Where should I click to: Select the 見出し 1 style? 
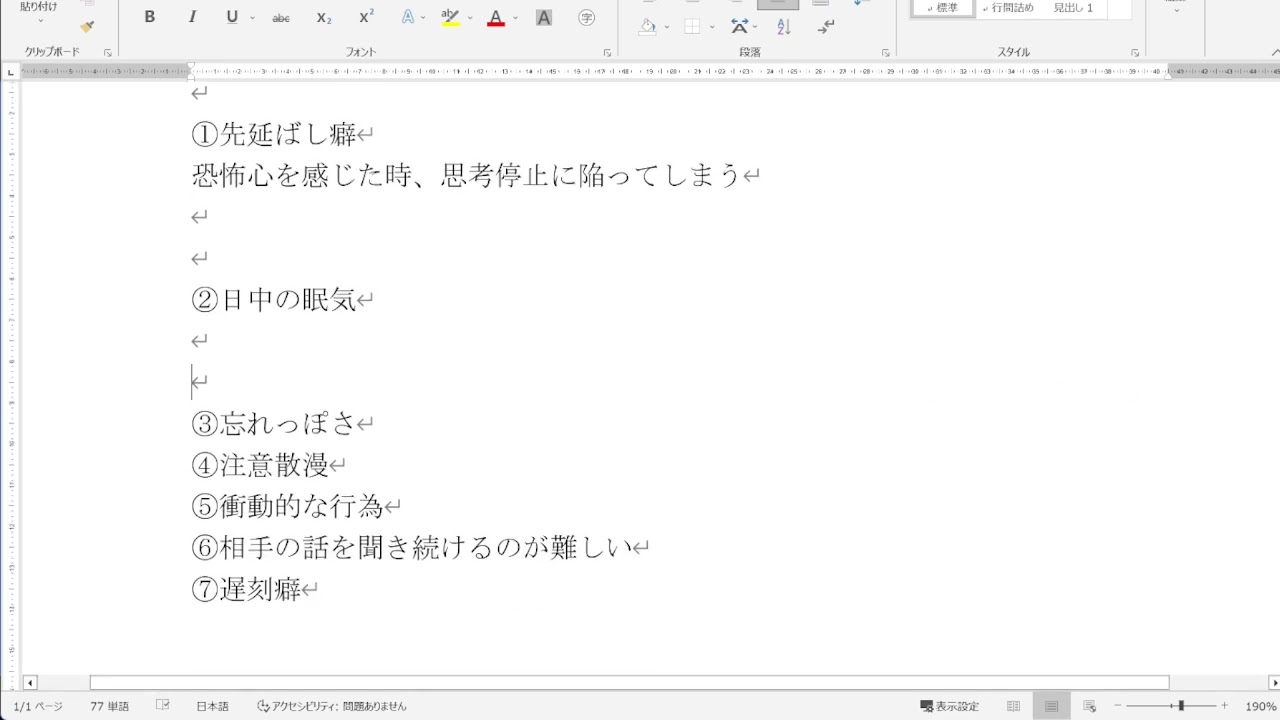click(x=1073, y=8)
